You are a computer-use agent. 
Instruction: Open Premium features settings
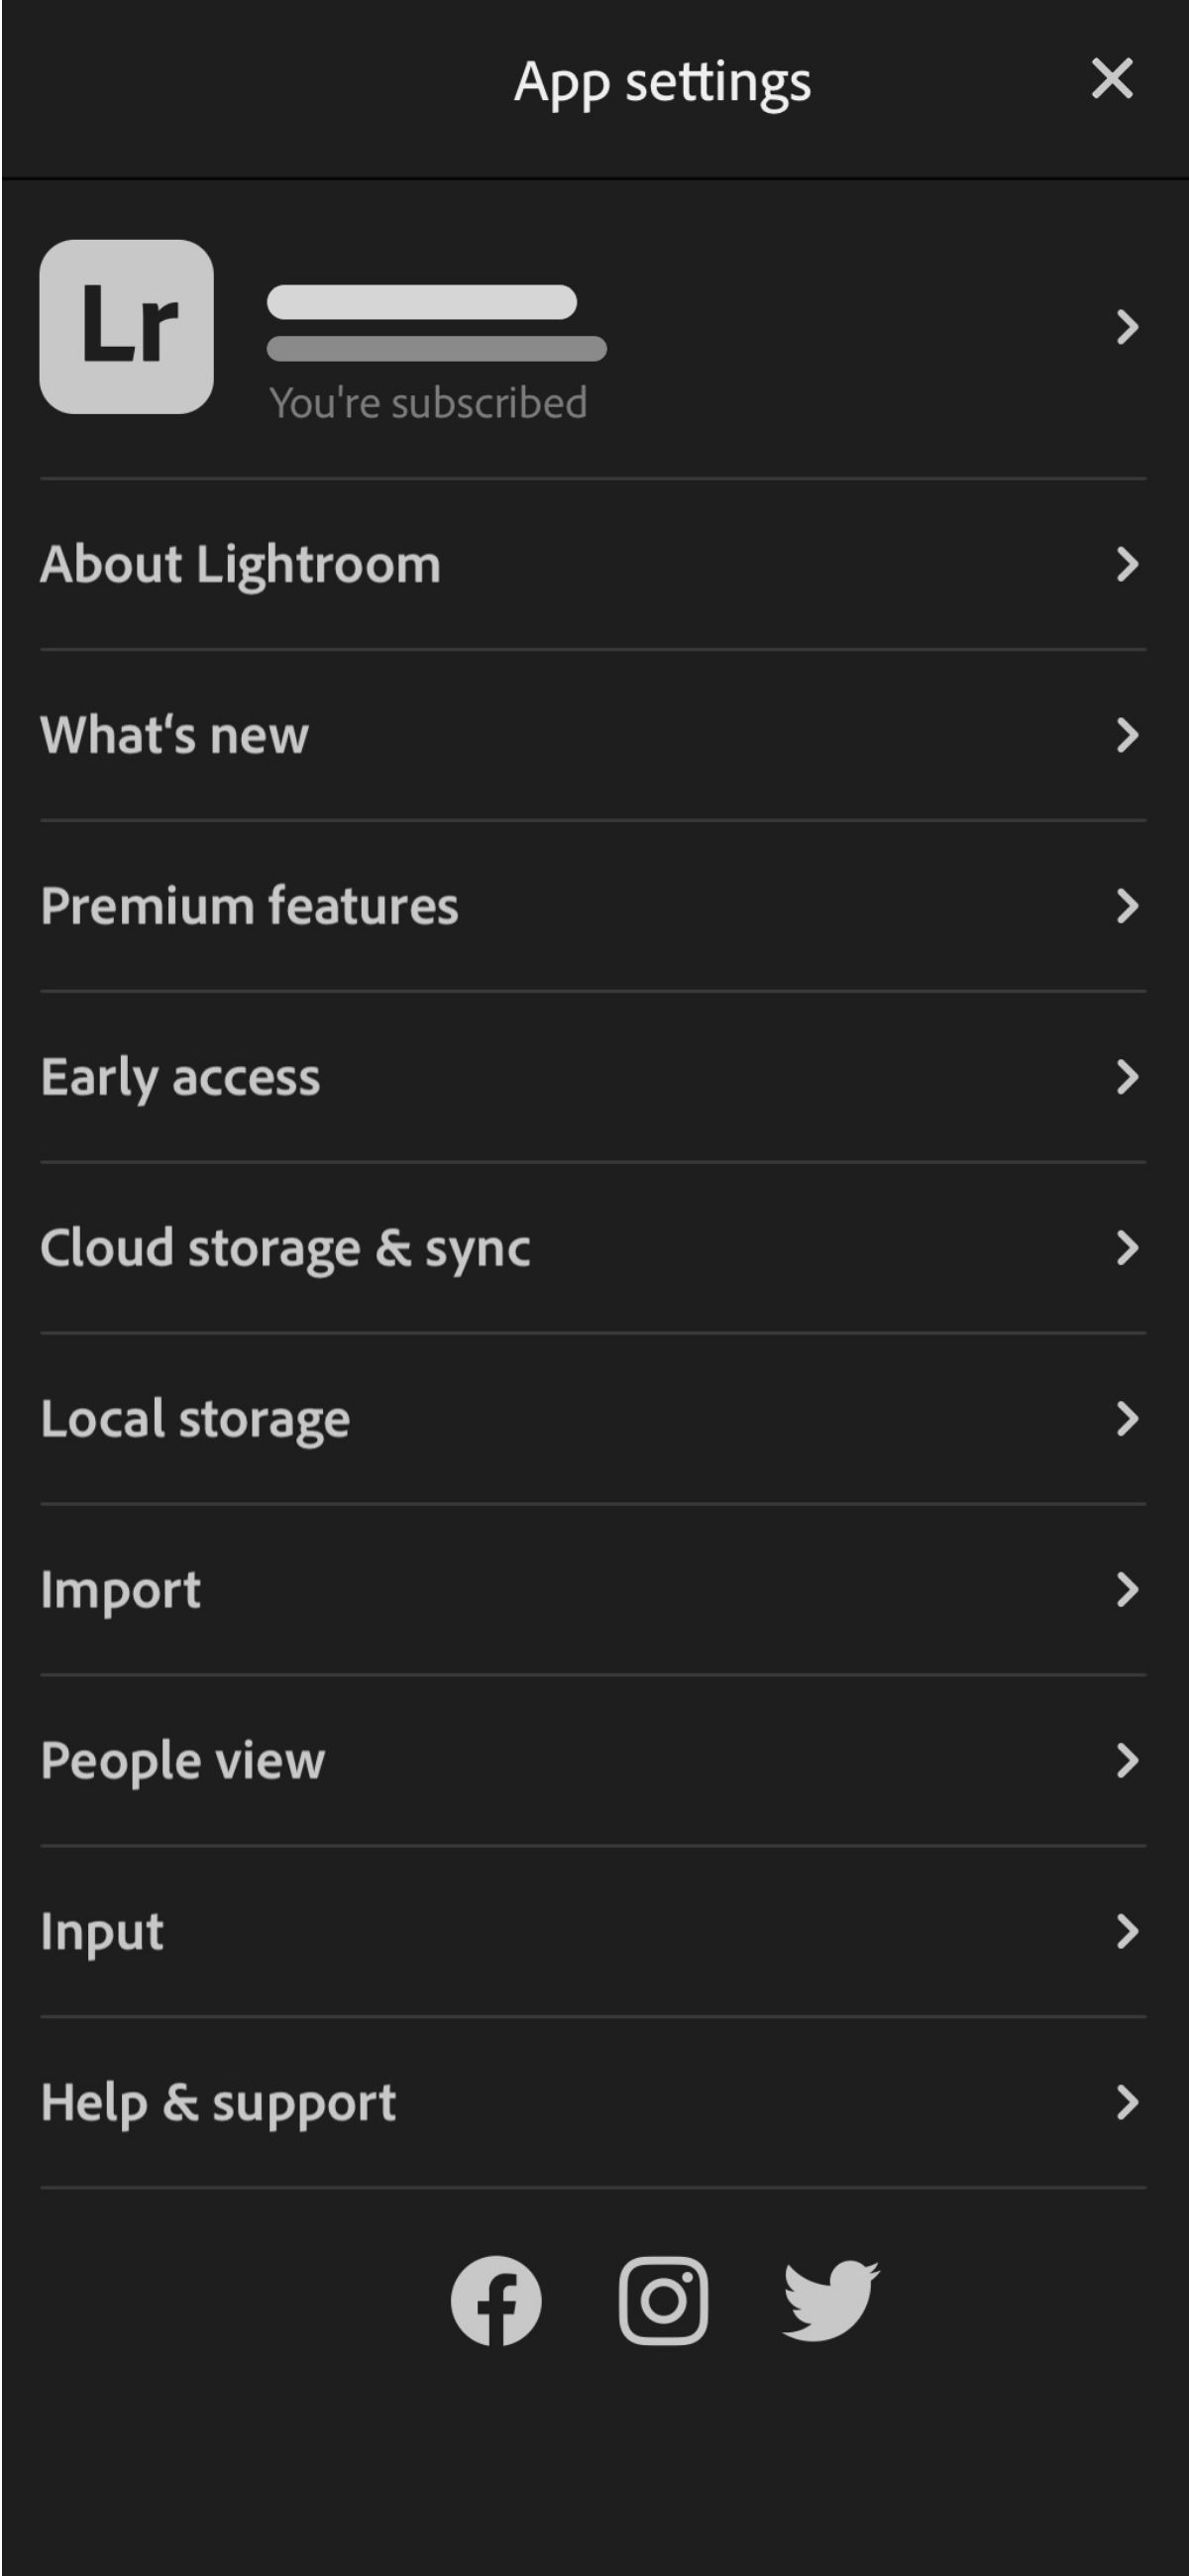(250, 906)
